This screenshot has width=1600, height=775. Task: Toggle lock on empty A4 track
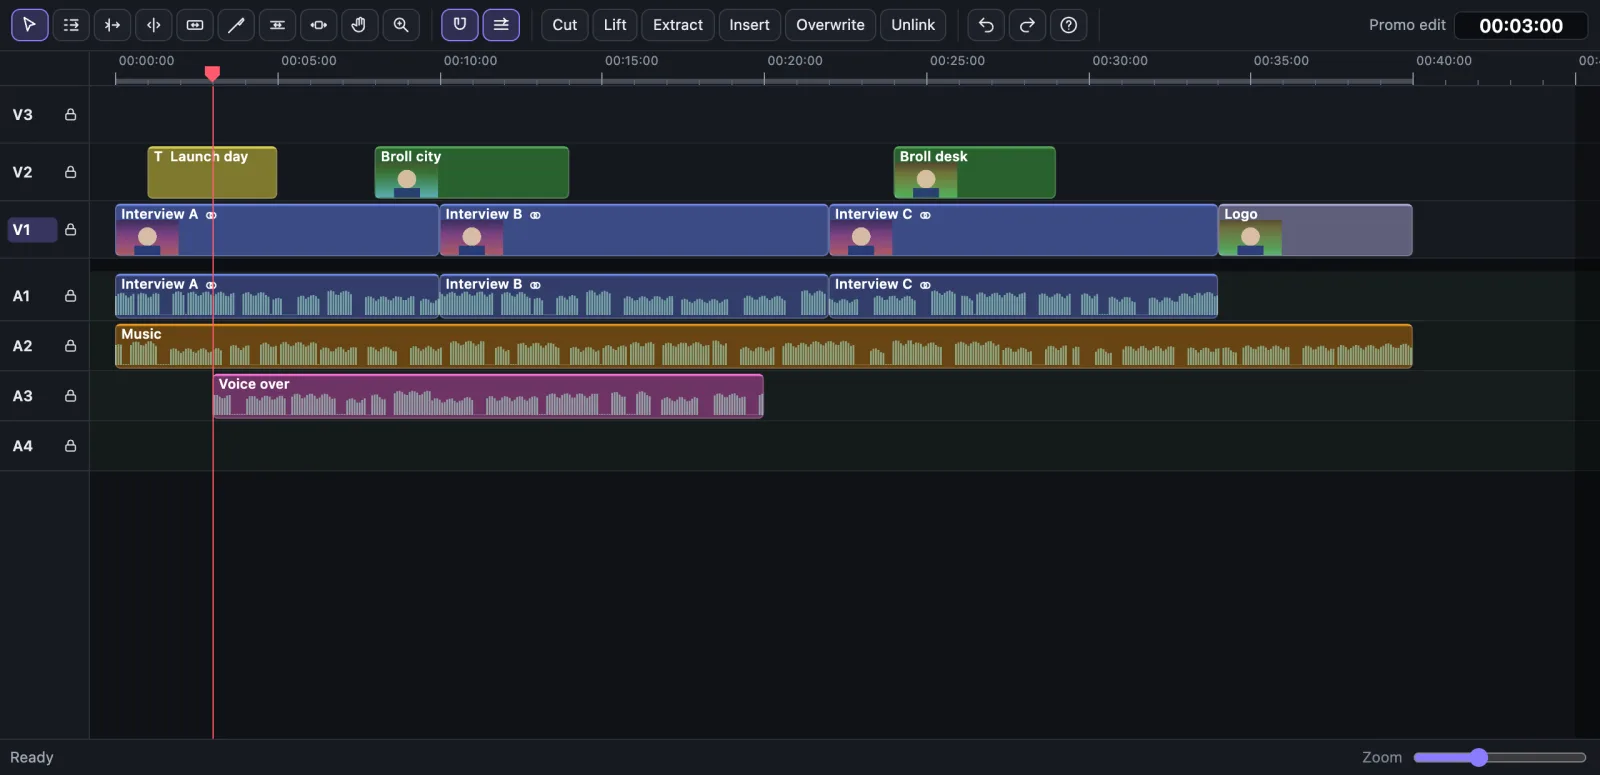(x=70, y=446)
